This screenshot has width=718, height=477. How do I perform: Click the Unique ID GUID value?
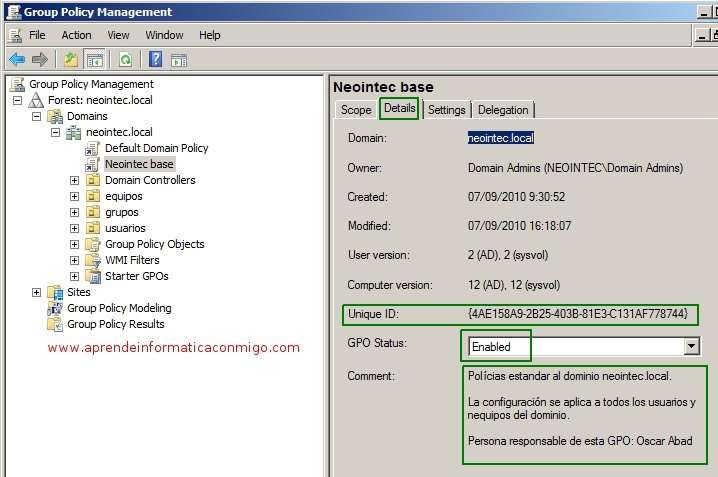click(578, 314)
